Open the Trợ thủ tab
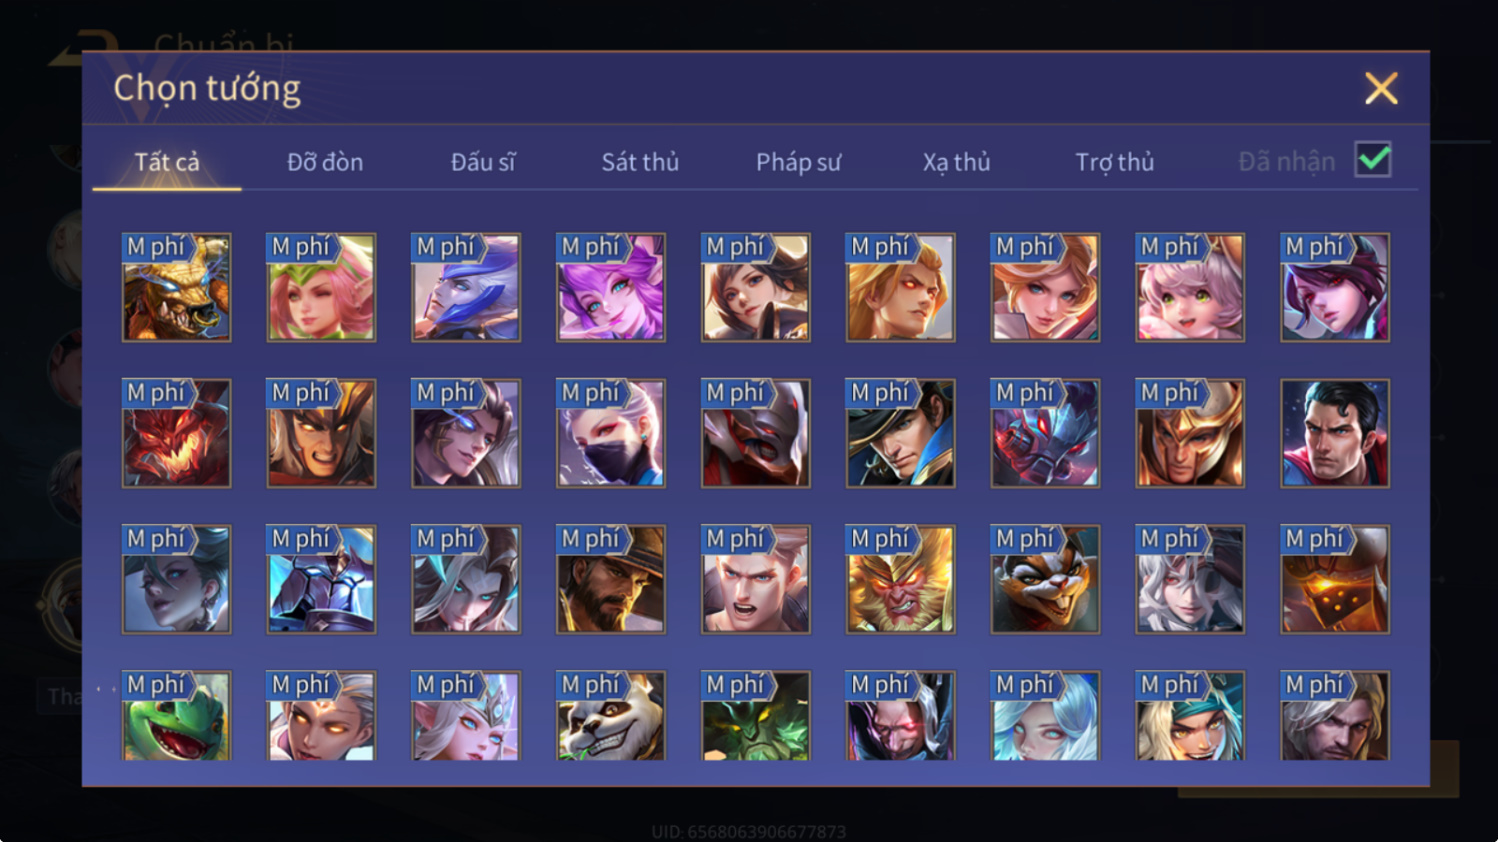Screen dimensions: 1498x842 point(1114,162)
